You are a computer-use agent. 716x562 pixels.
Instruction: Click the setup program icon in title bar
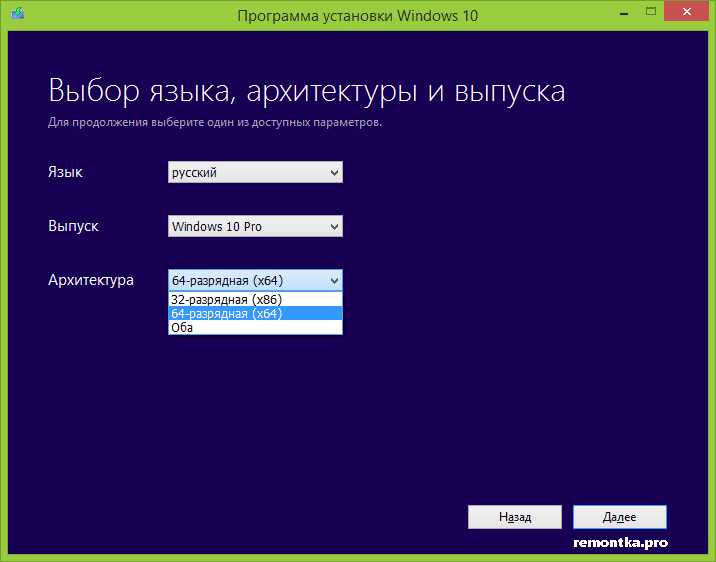18,13
